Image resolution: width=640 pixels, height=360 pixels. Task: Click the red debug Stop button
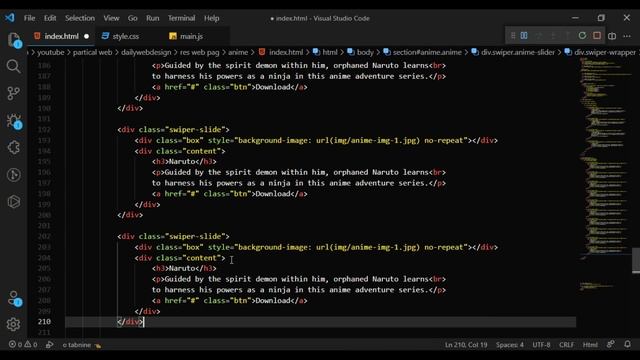point(597,36)
